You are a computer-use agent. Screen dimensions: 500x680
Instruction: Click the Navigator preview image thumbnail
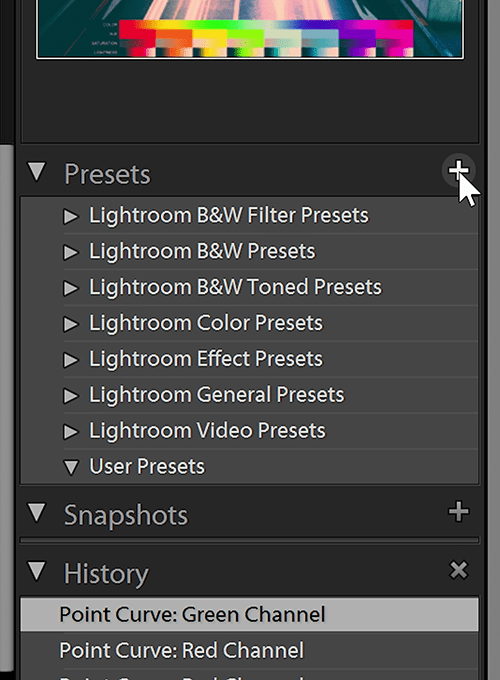(250, 29)
